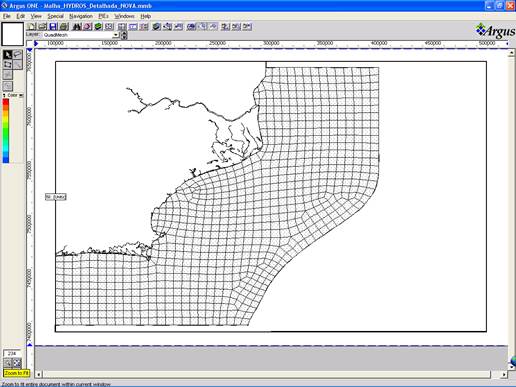Open the Navigation menu
This screenshot has height=387, width=516.
pyautogui.click(x=81, y=16)
